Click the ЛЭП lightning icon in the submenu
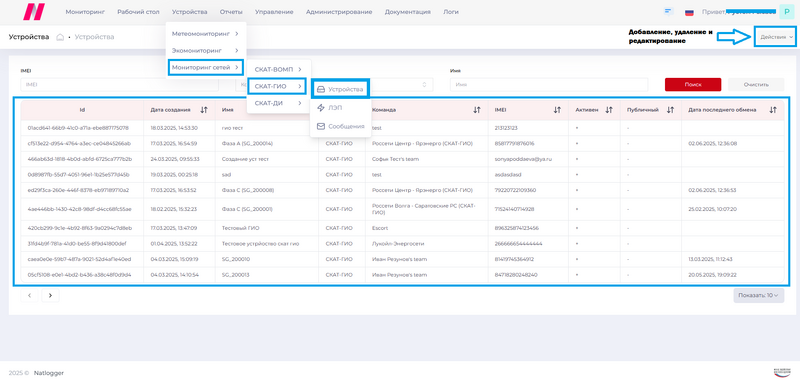 click(x=321, y=108)
